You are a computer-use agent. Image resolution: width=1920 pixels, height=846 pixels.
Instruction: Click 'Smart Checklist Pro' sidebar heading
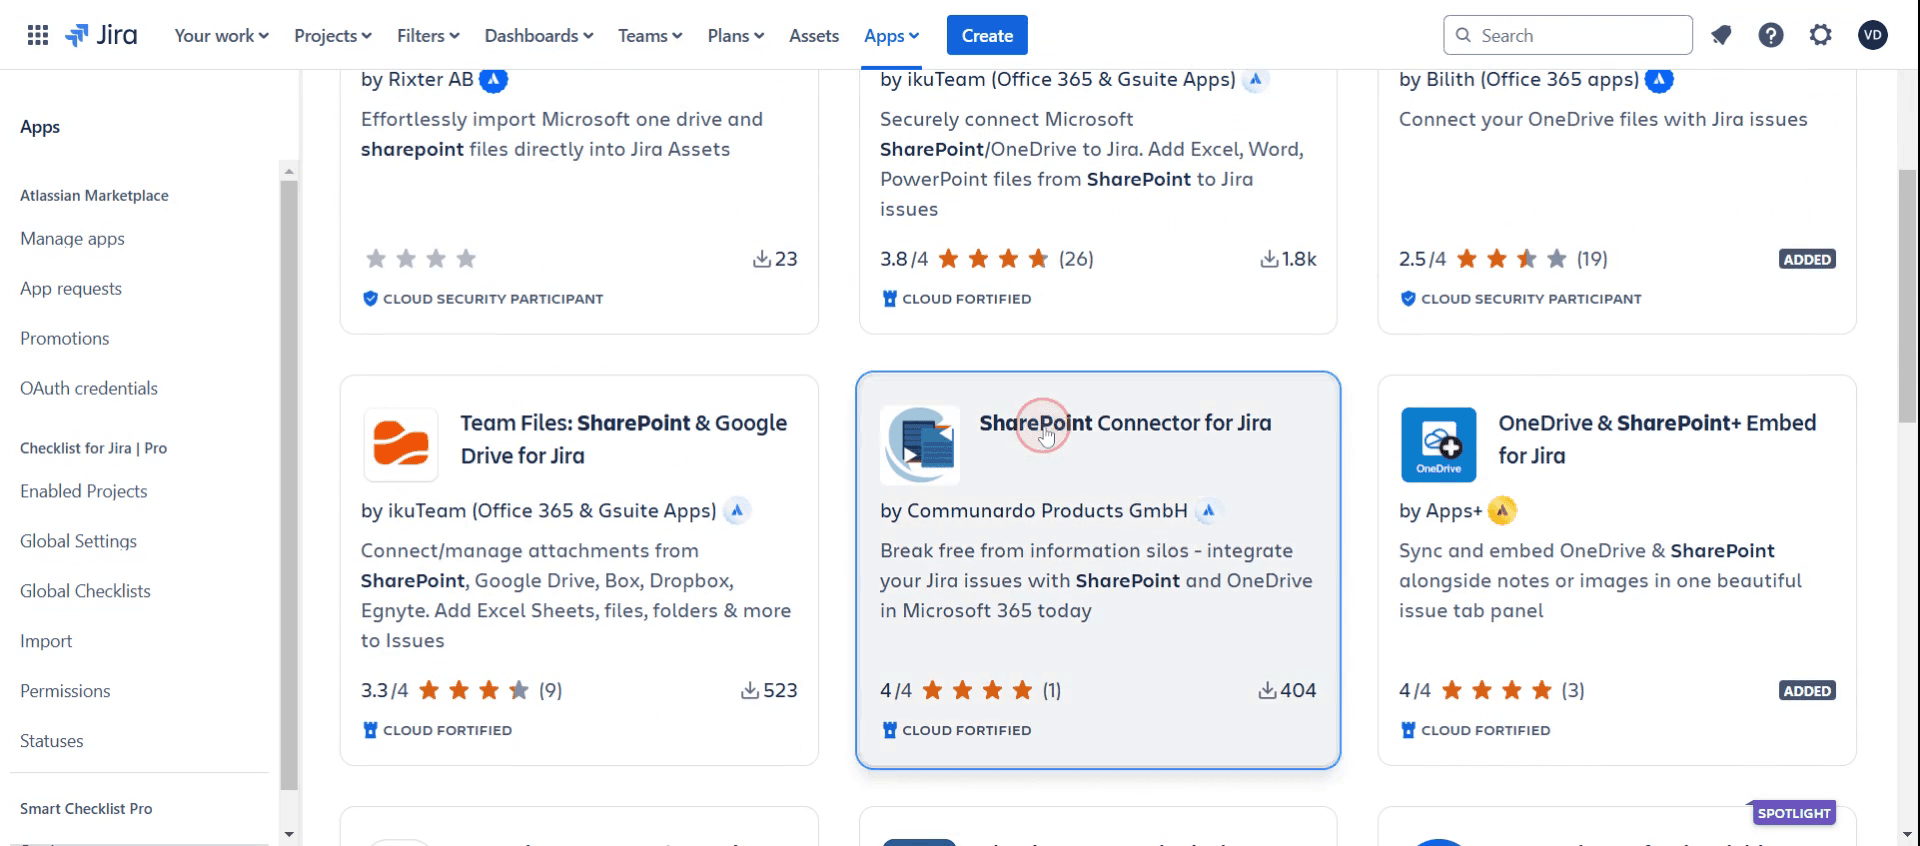tap(86, 808)
